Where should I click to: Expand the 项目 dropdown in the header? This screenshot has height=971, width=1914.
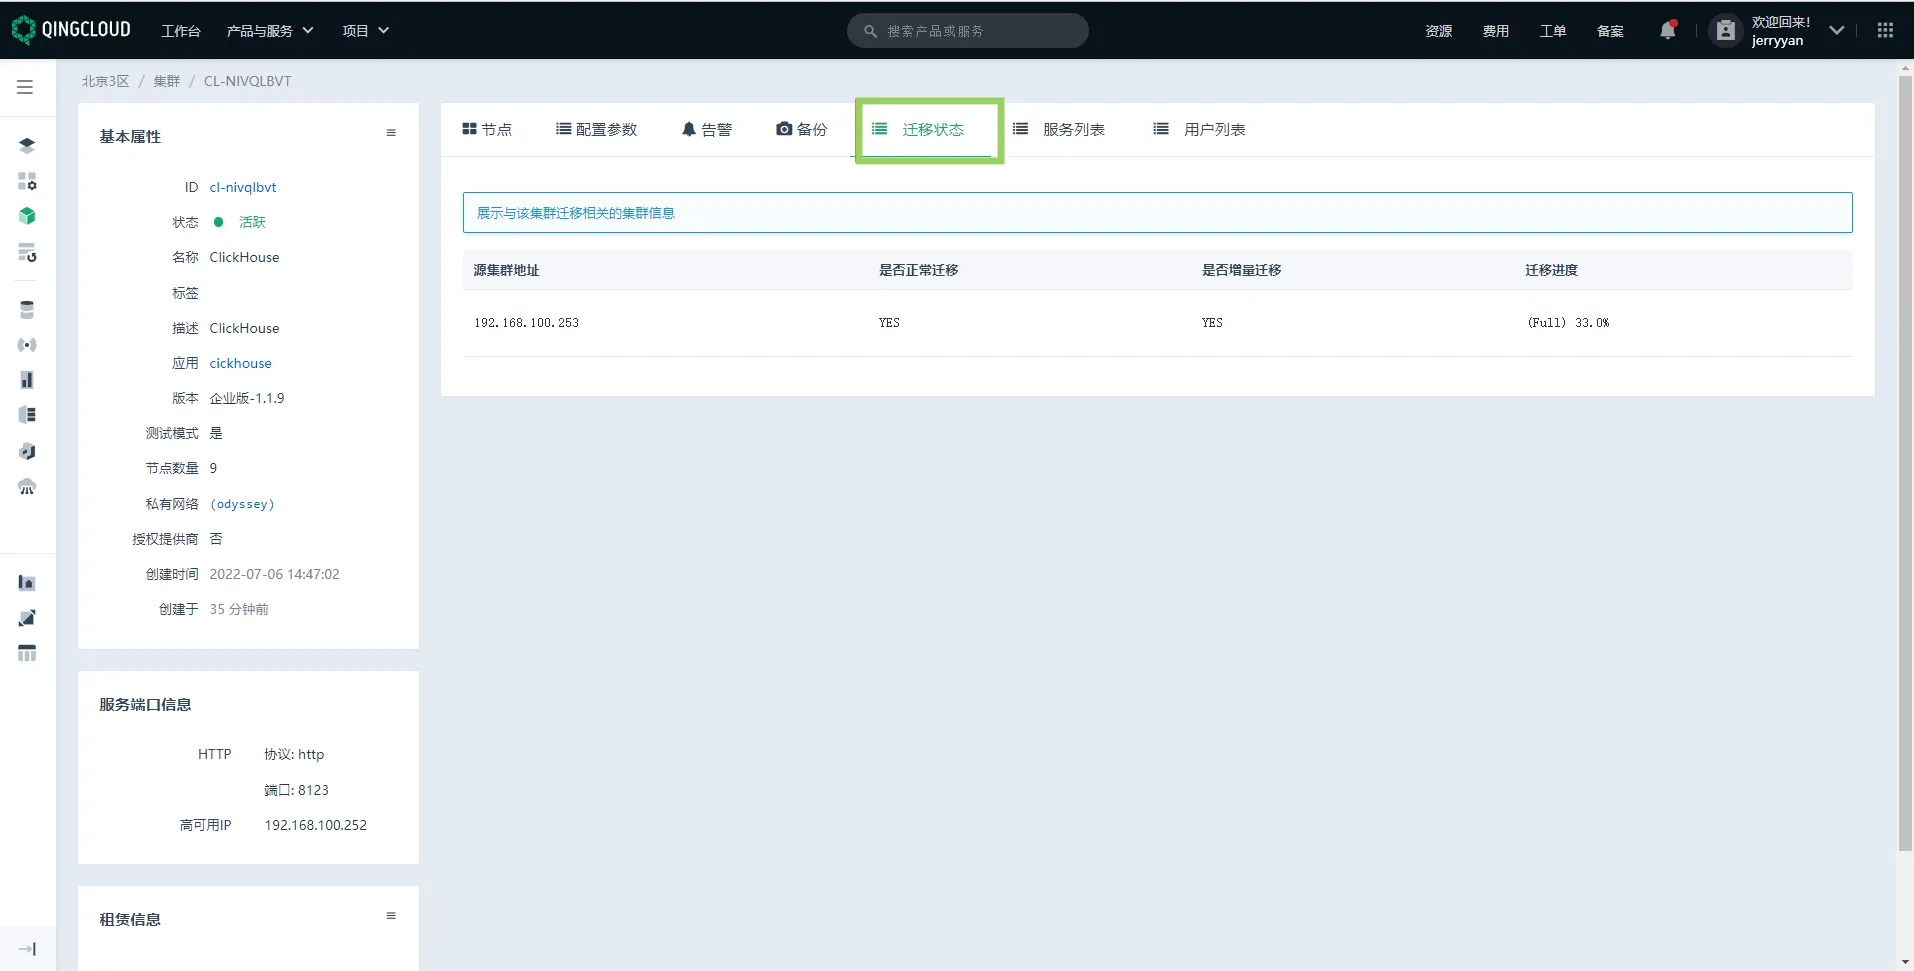click(x=365, y=31)
